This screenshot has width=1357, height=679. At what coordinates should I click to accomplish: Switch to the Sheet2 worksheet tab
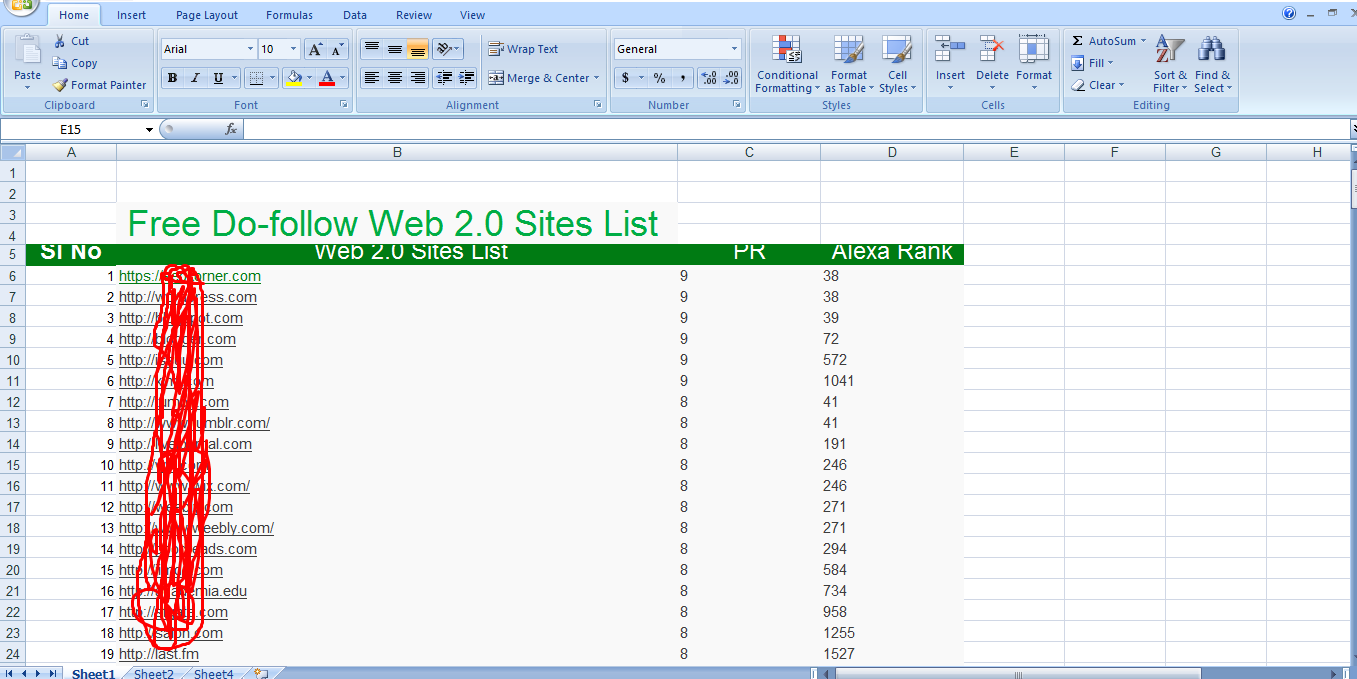152,673
